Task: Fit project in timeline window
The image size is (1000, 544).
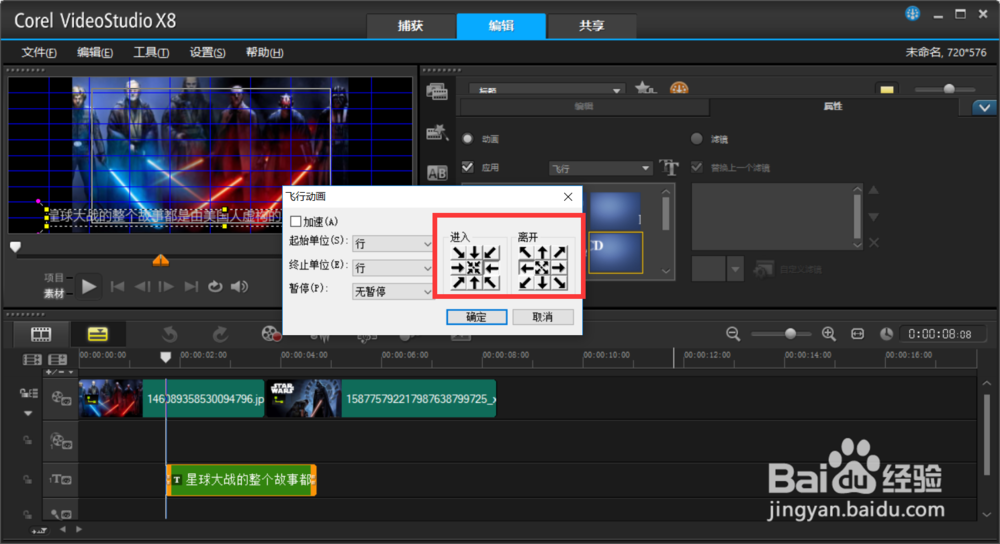Action: (858, 334)
